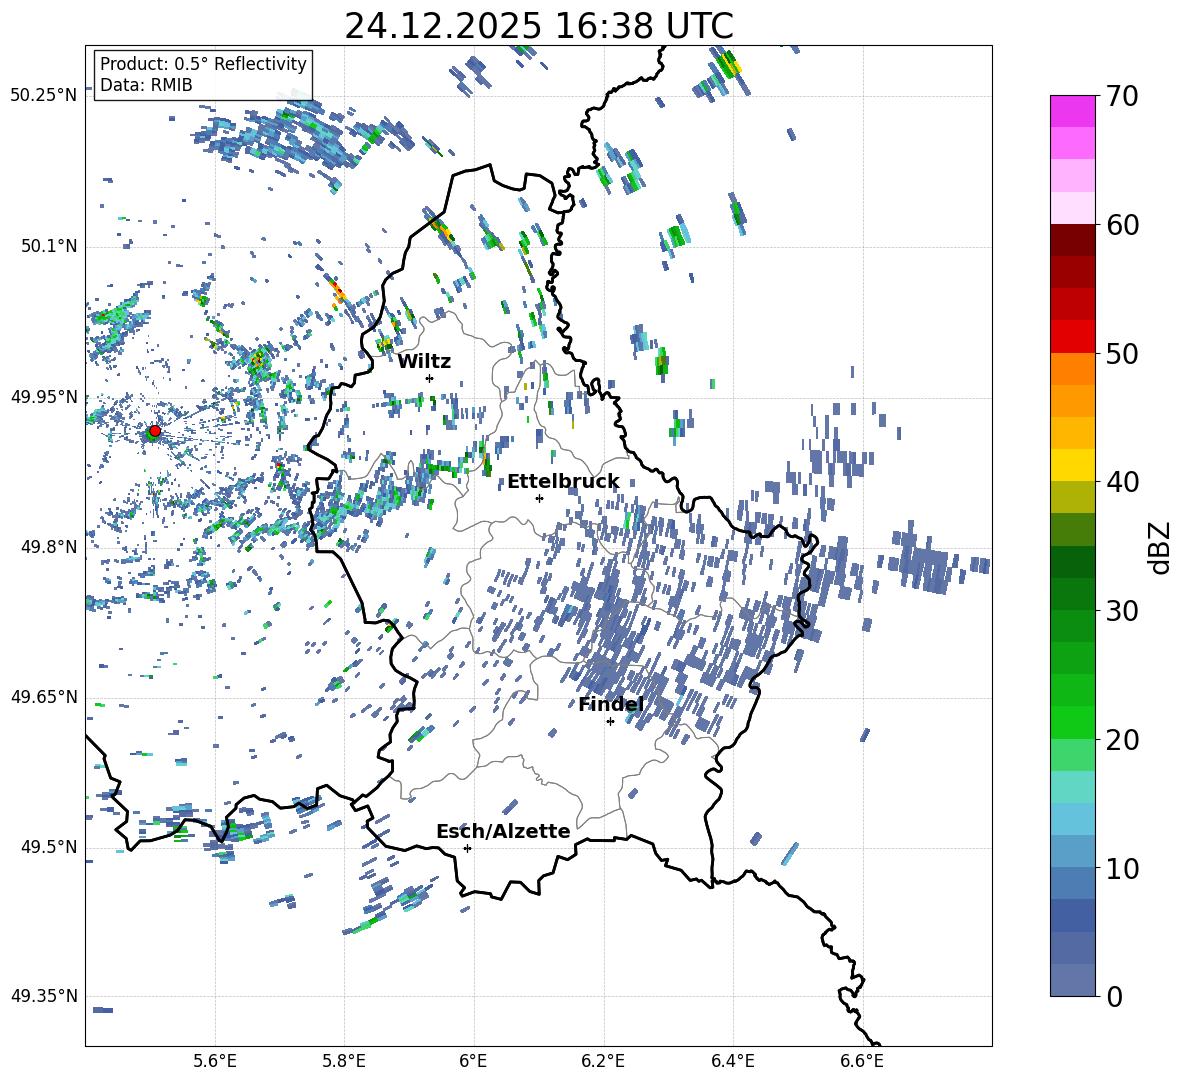Click the colorbar 30 tick label
Screen dimensions: 1184x1081
coord(1122,611)
